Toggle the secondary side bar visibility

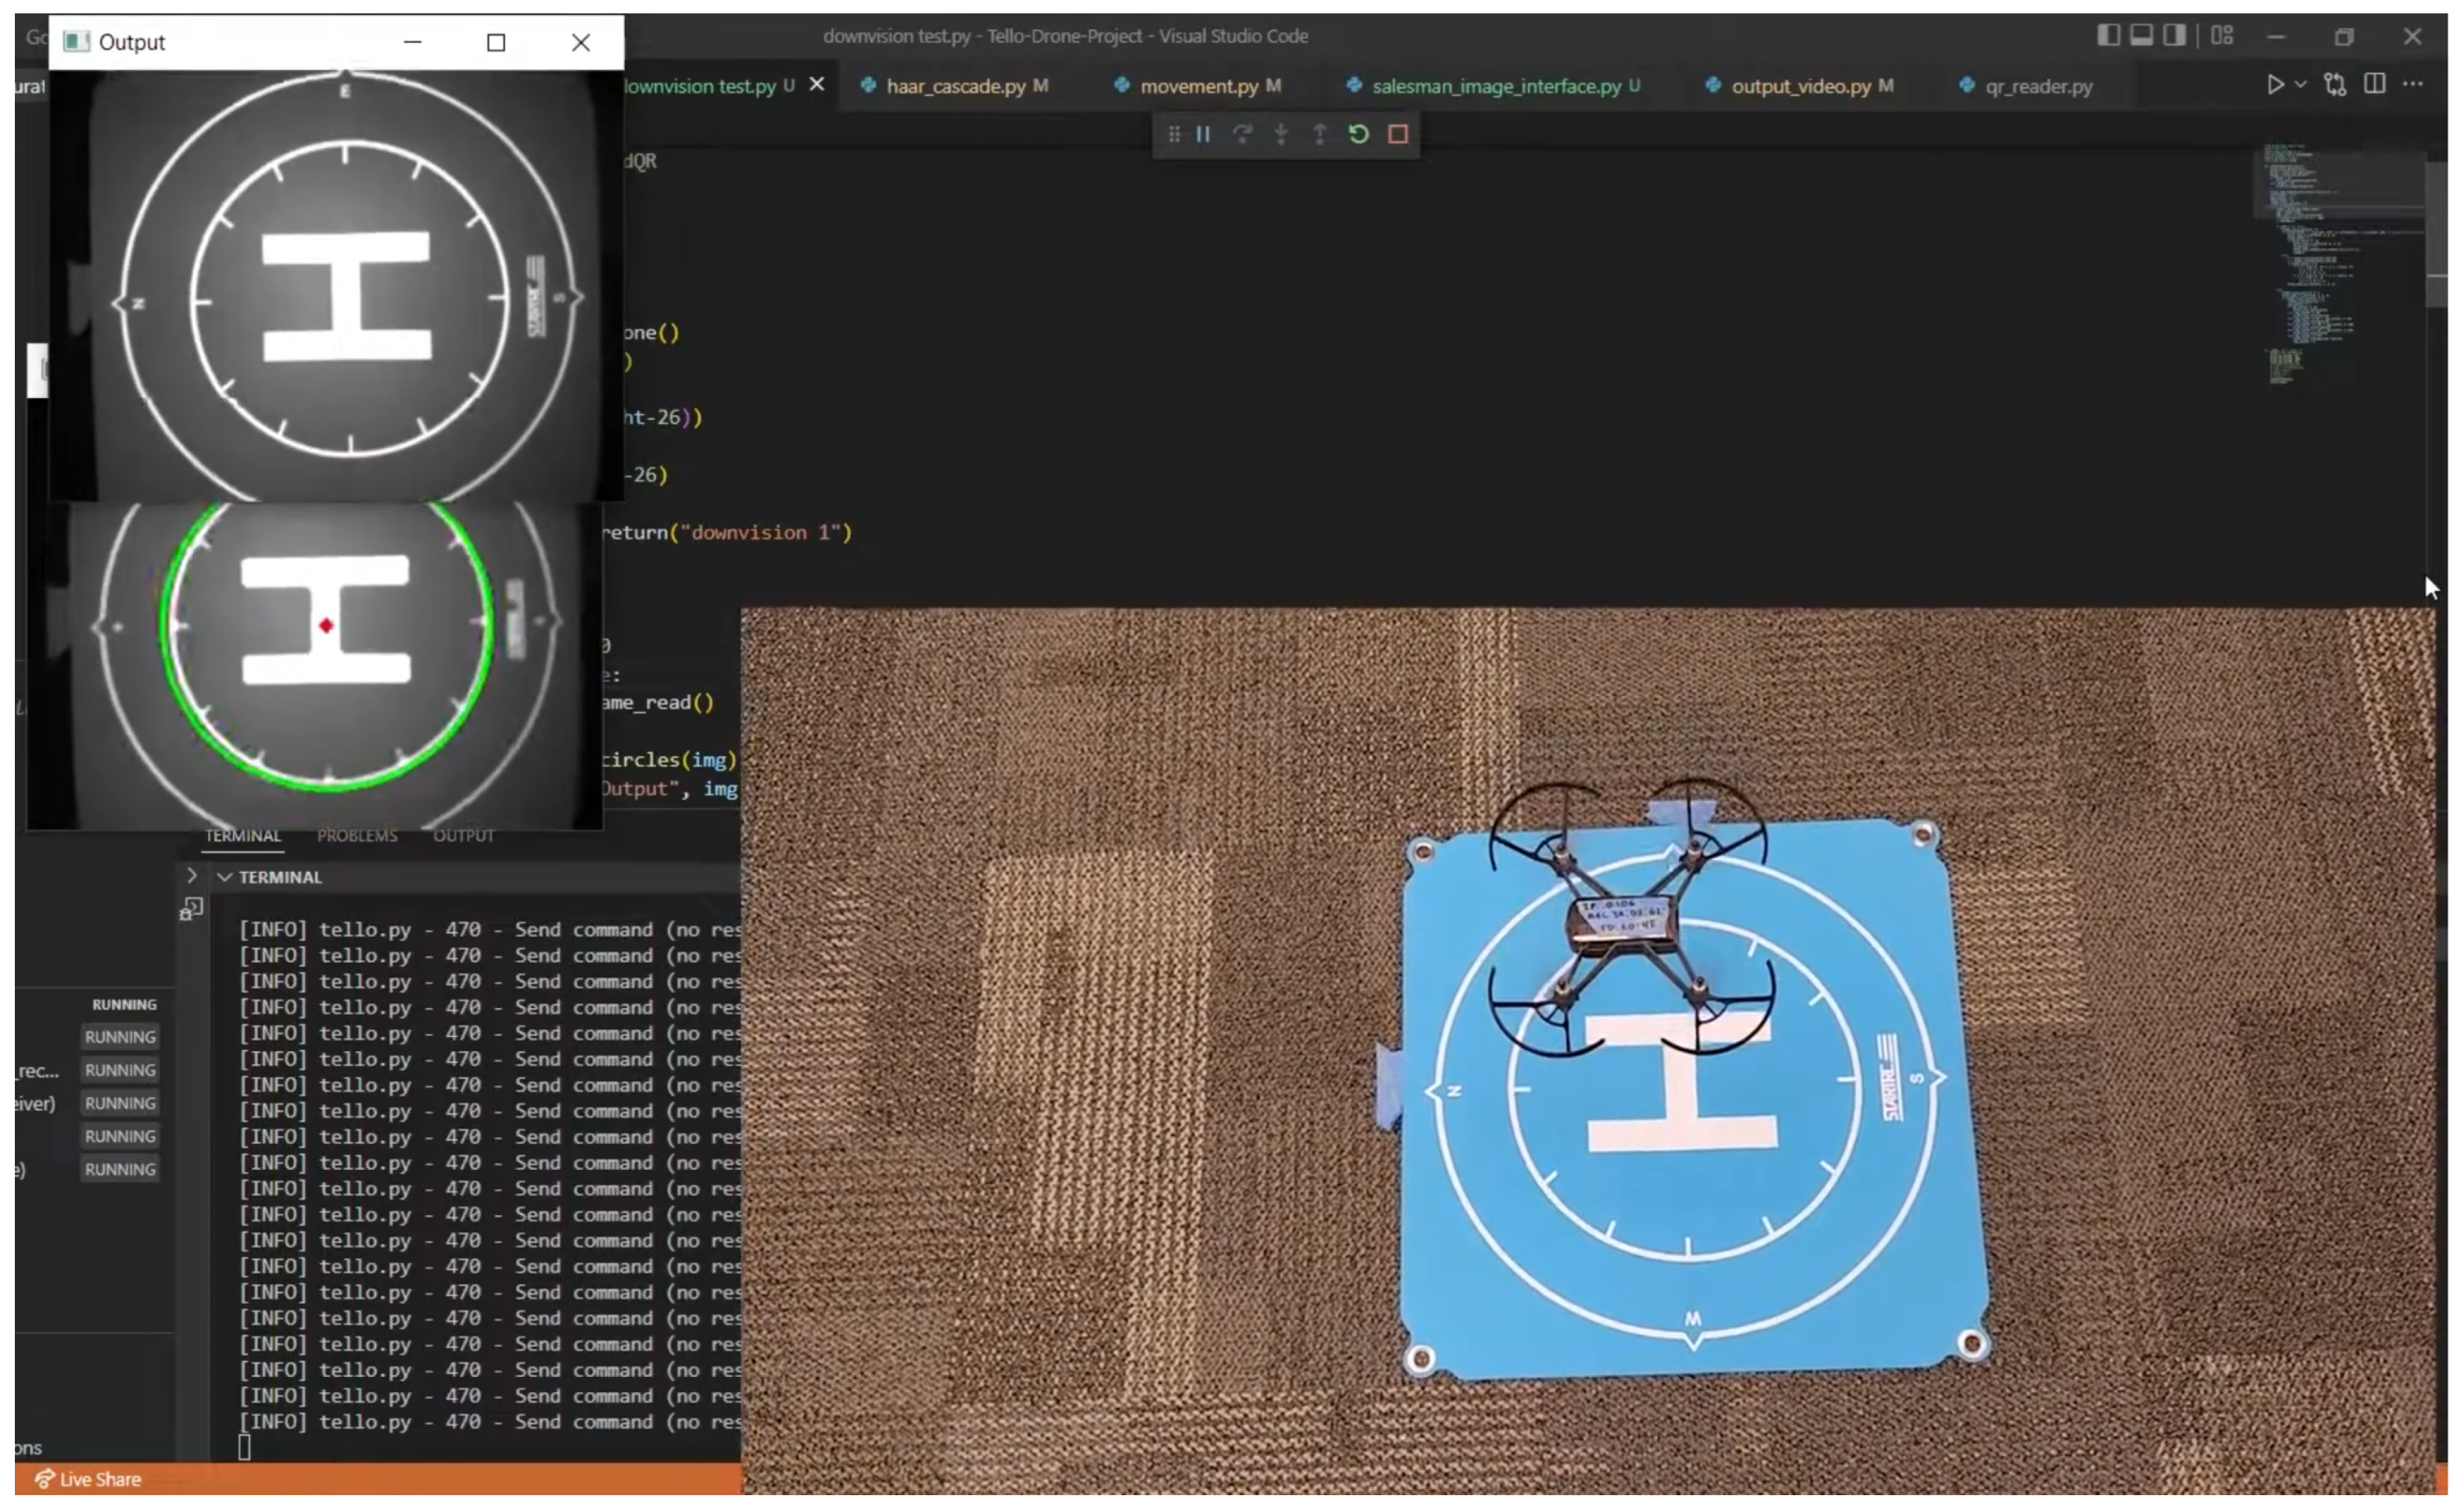click(2174, 36)
